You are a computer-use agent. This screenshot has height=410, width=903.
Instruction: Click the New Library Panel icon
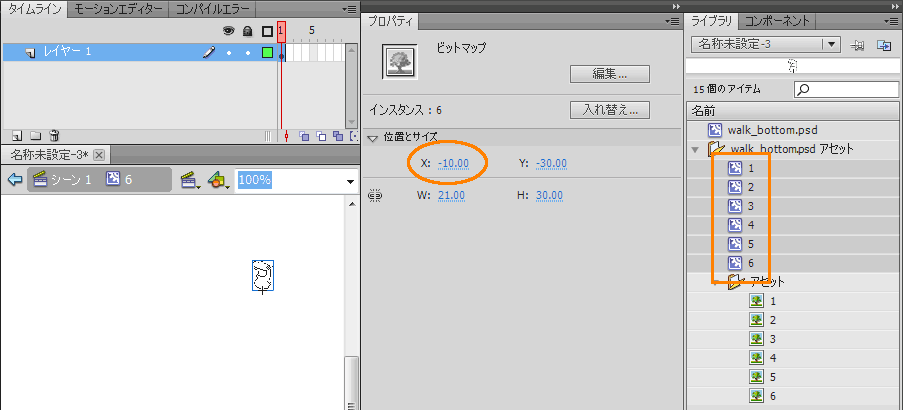(x=884, y=45)
